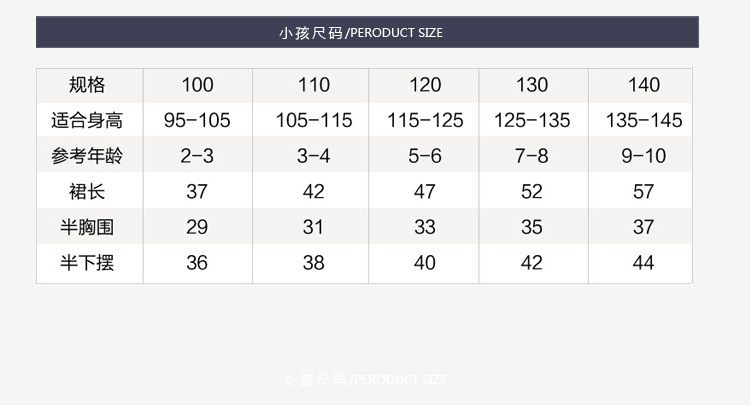Select the 半胸围 row label
The image size is (750, 405).
pos(88,227)
